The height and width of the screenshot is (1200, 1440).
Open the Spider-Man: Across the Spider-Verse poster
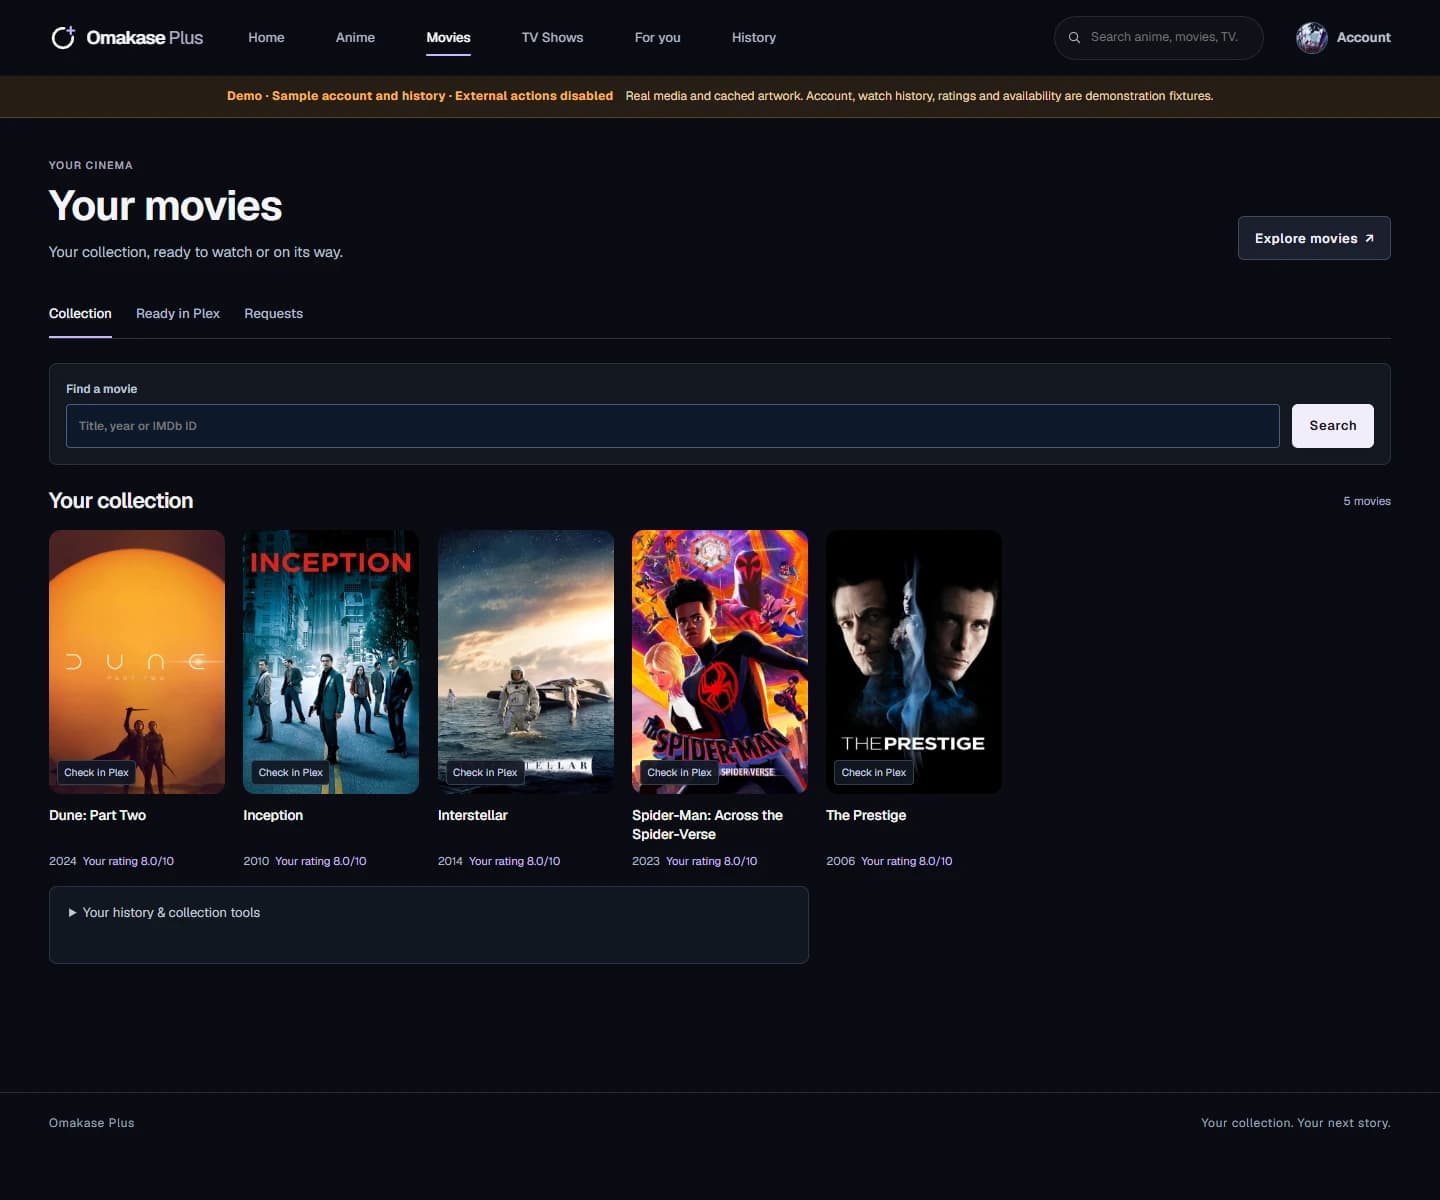coord(720,662)
